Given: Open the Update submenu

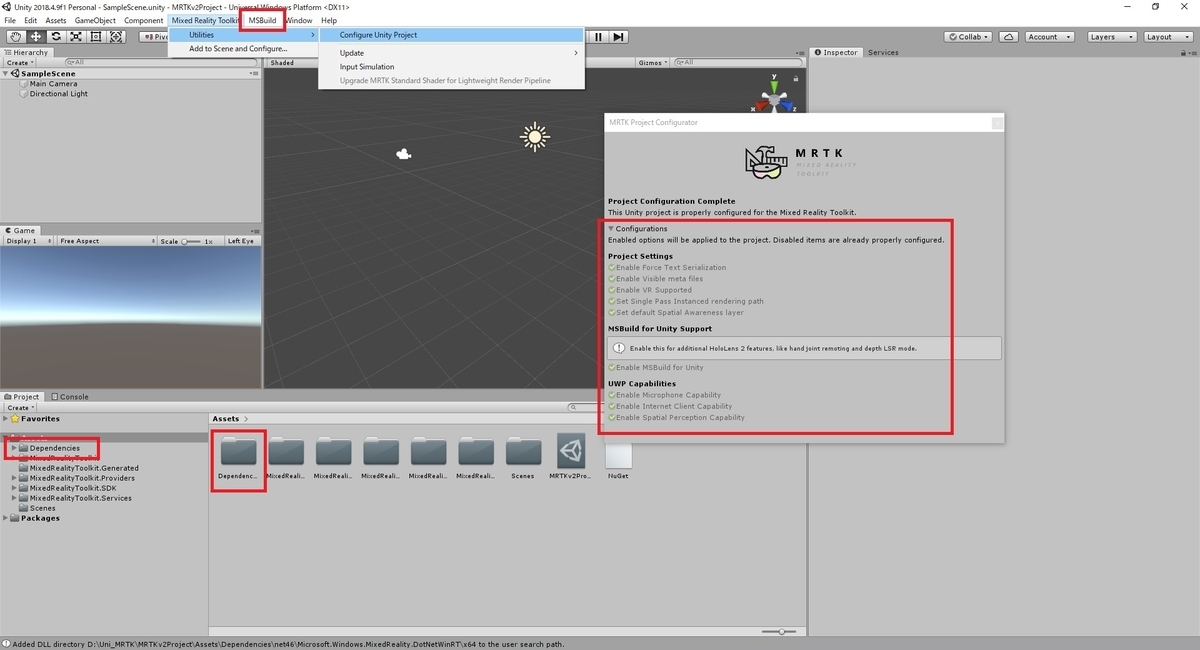Looking at the screenshot, I should pyautogui.click(x=451, y=53).
